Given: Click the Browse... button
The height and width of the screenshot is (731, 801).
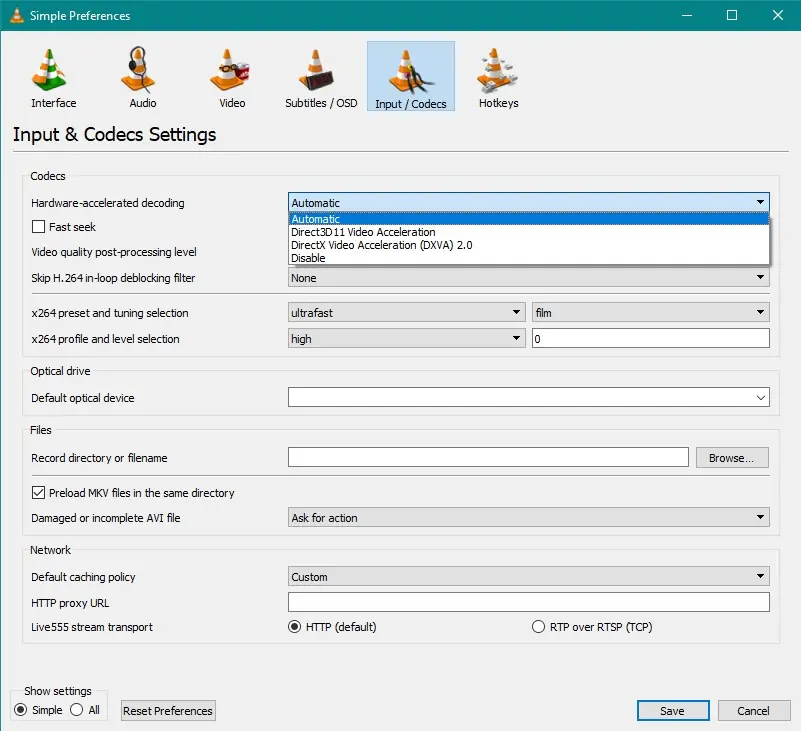Looking at the screenshot, I should (732, 458).
